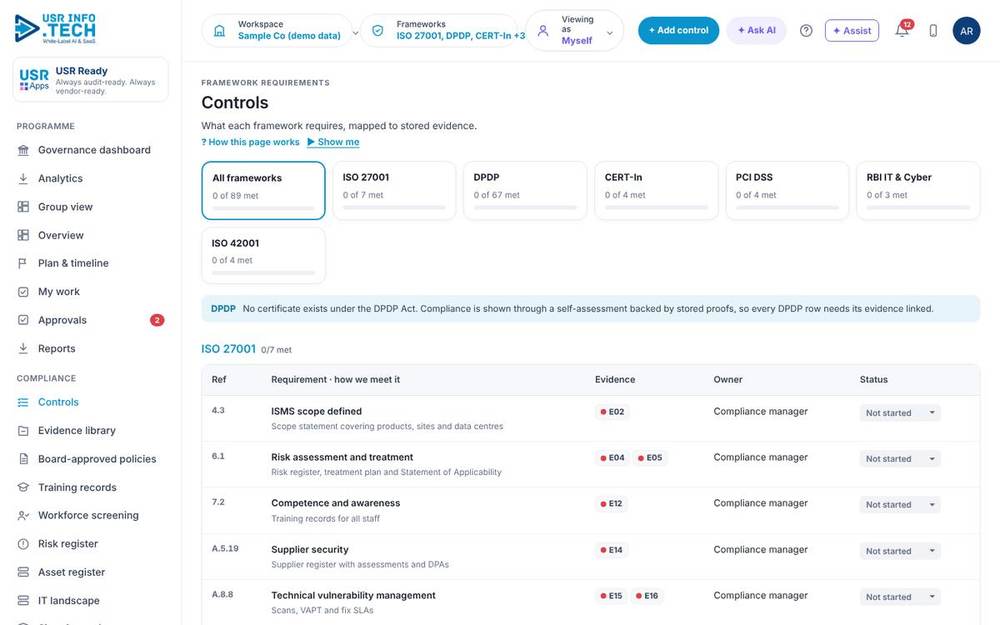Open the mobile device icon in header

933,31
